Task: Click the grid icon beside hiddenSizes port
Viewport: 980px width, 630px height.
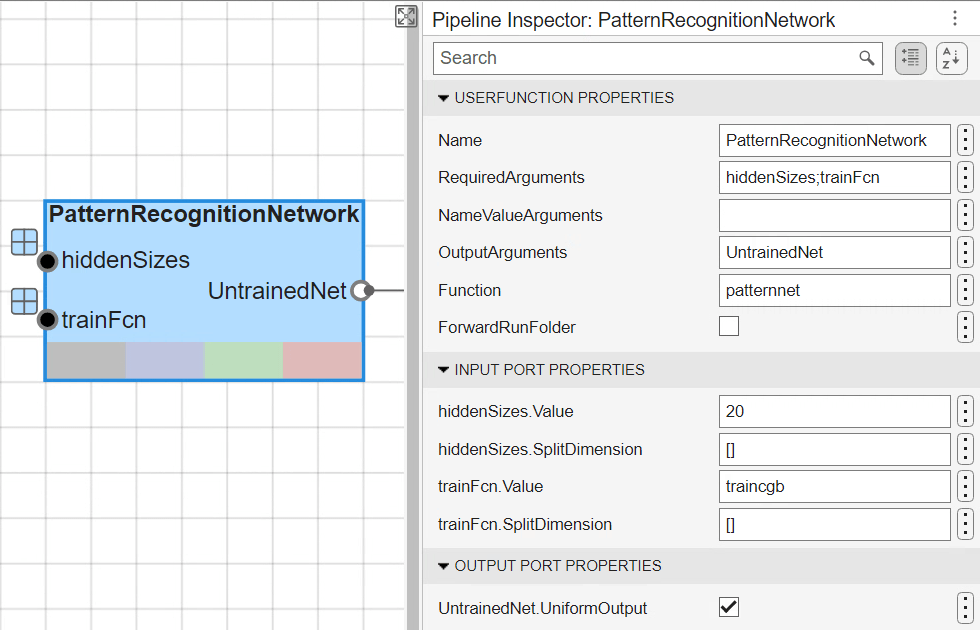Action: point(25,242)
